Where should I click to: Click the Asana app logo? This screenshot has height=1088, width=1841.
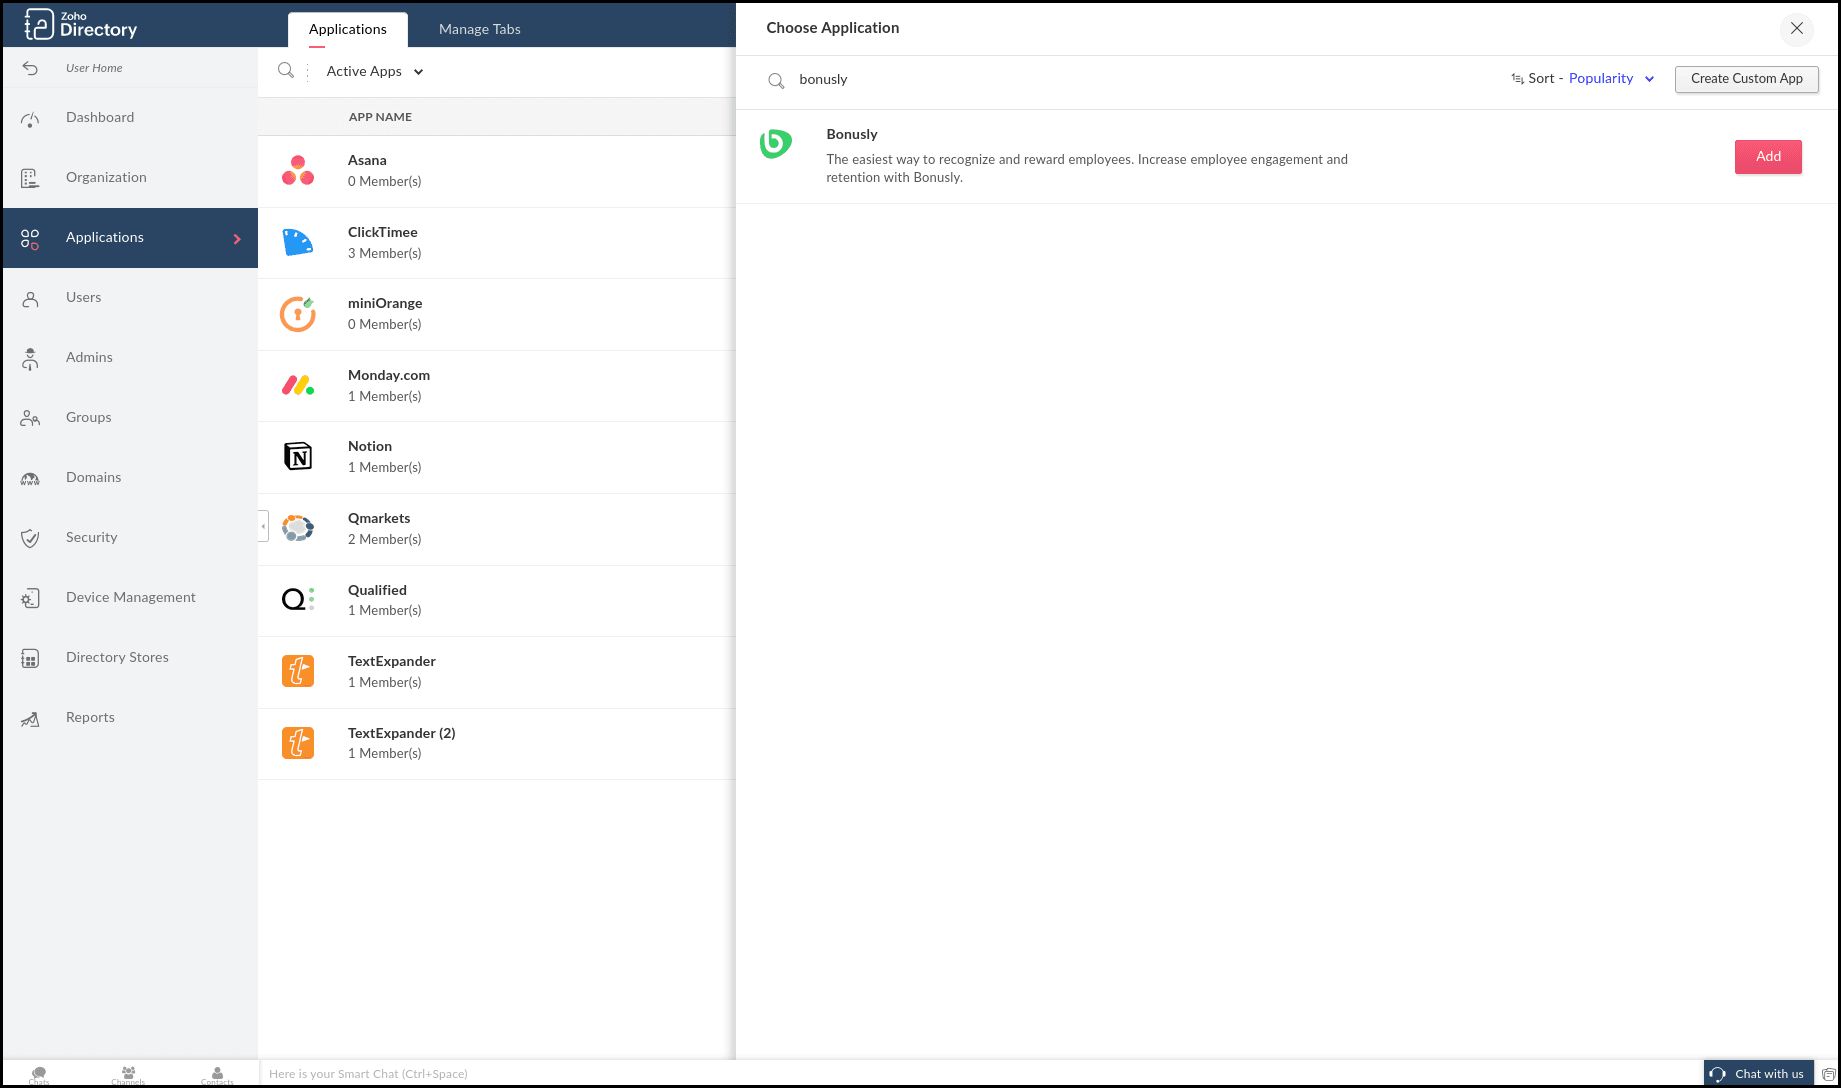point(298,171)
